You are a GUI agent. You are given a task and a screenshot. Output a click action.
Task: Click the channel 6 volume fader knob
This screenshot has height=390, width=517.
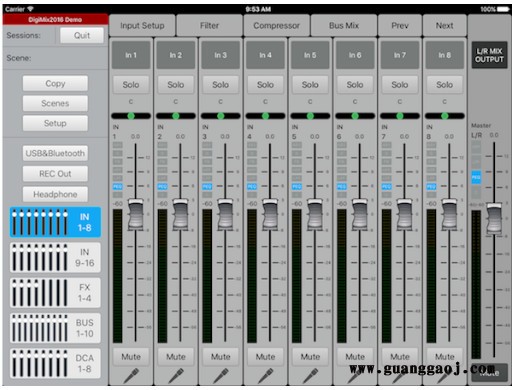[x=360, y=215]
